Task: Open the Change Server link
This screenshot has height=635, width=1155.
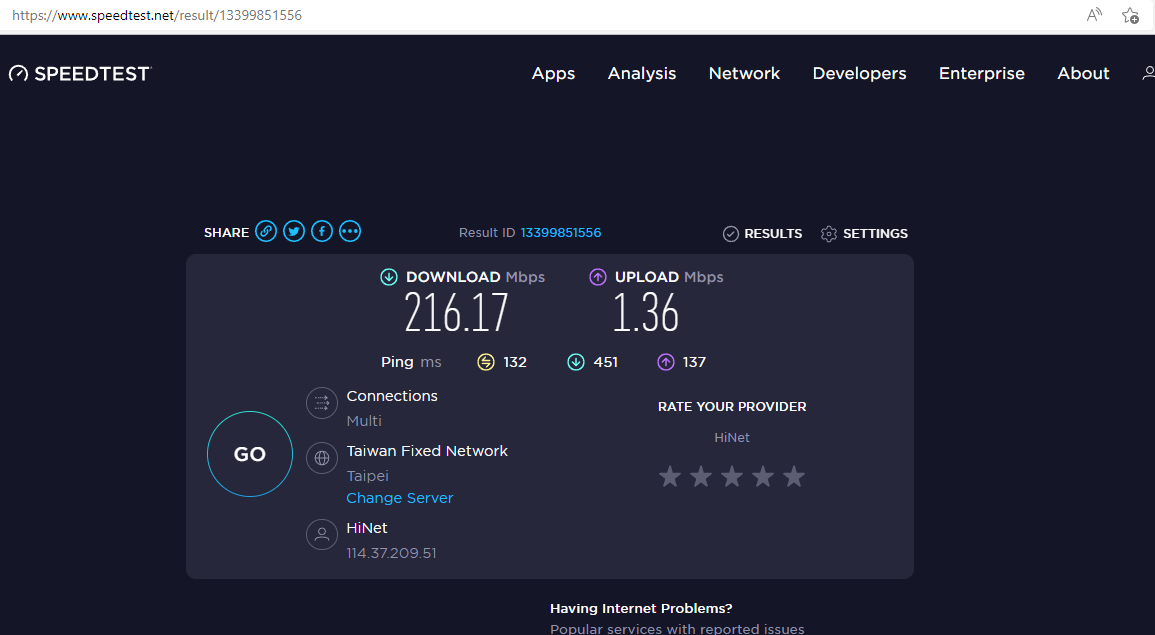Action: pyautogui.click(x=399, y=498)
